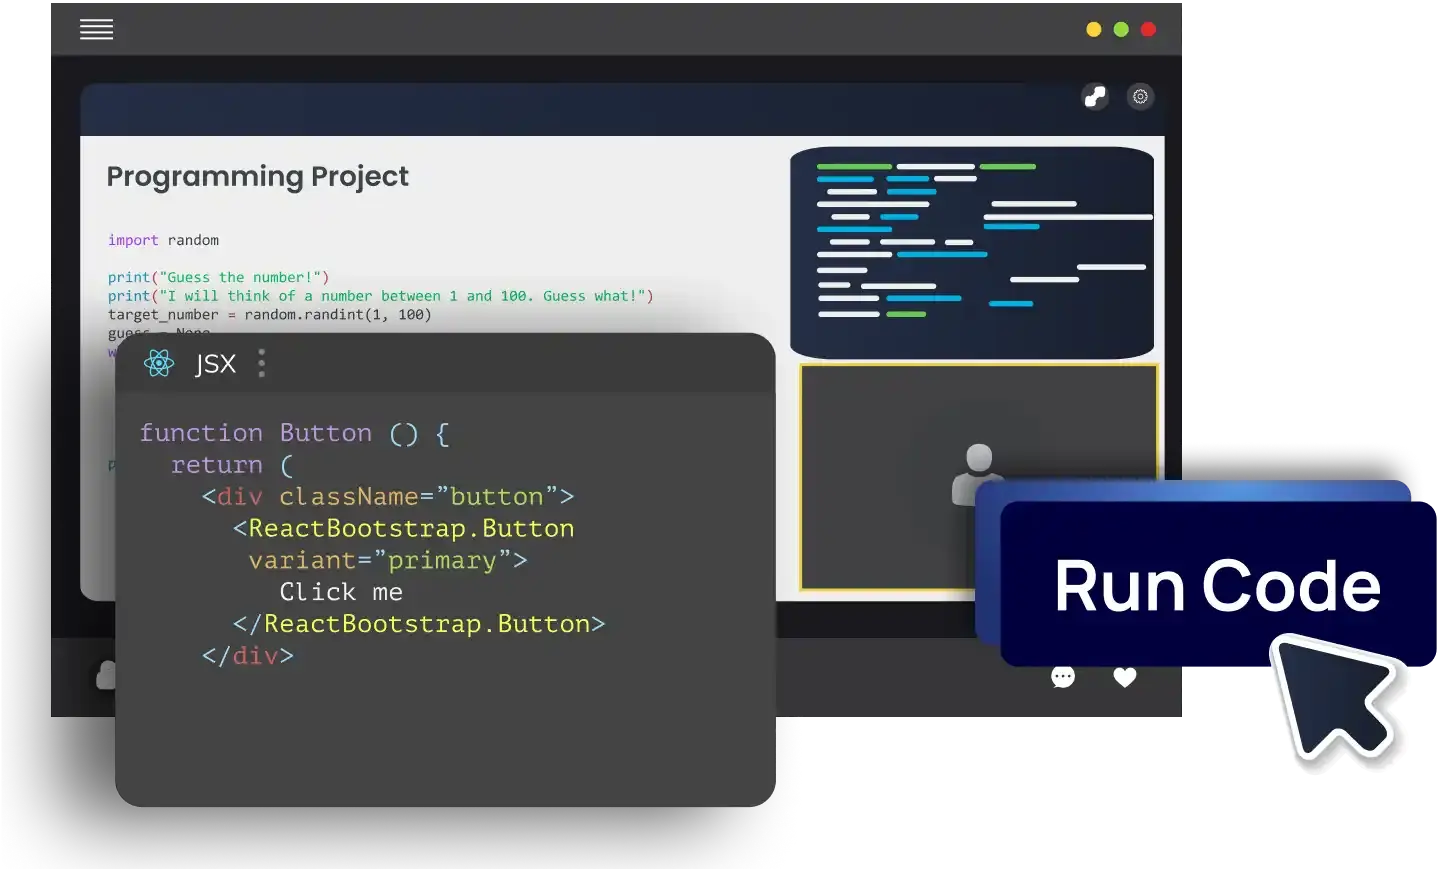
Task: Toggle the like heart next to the comment icon
Action: (1124, 677)
